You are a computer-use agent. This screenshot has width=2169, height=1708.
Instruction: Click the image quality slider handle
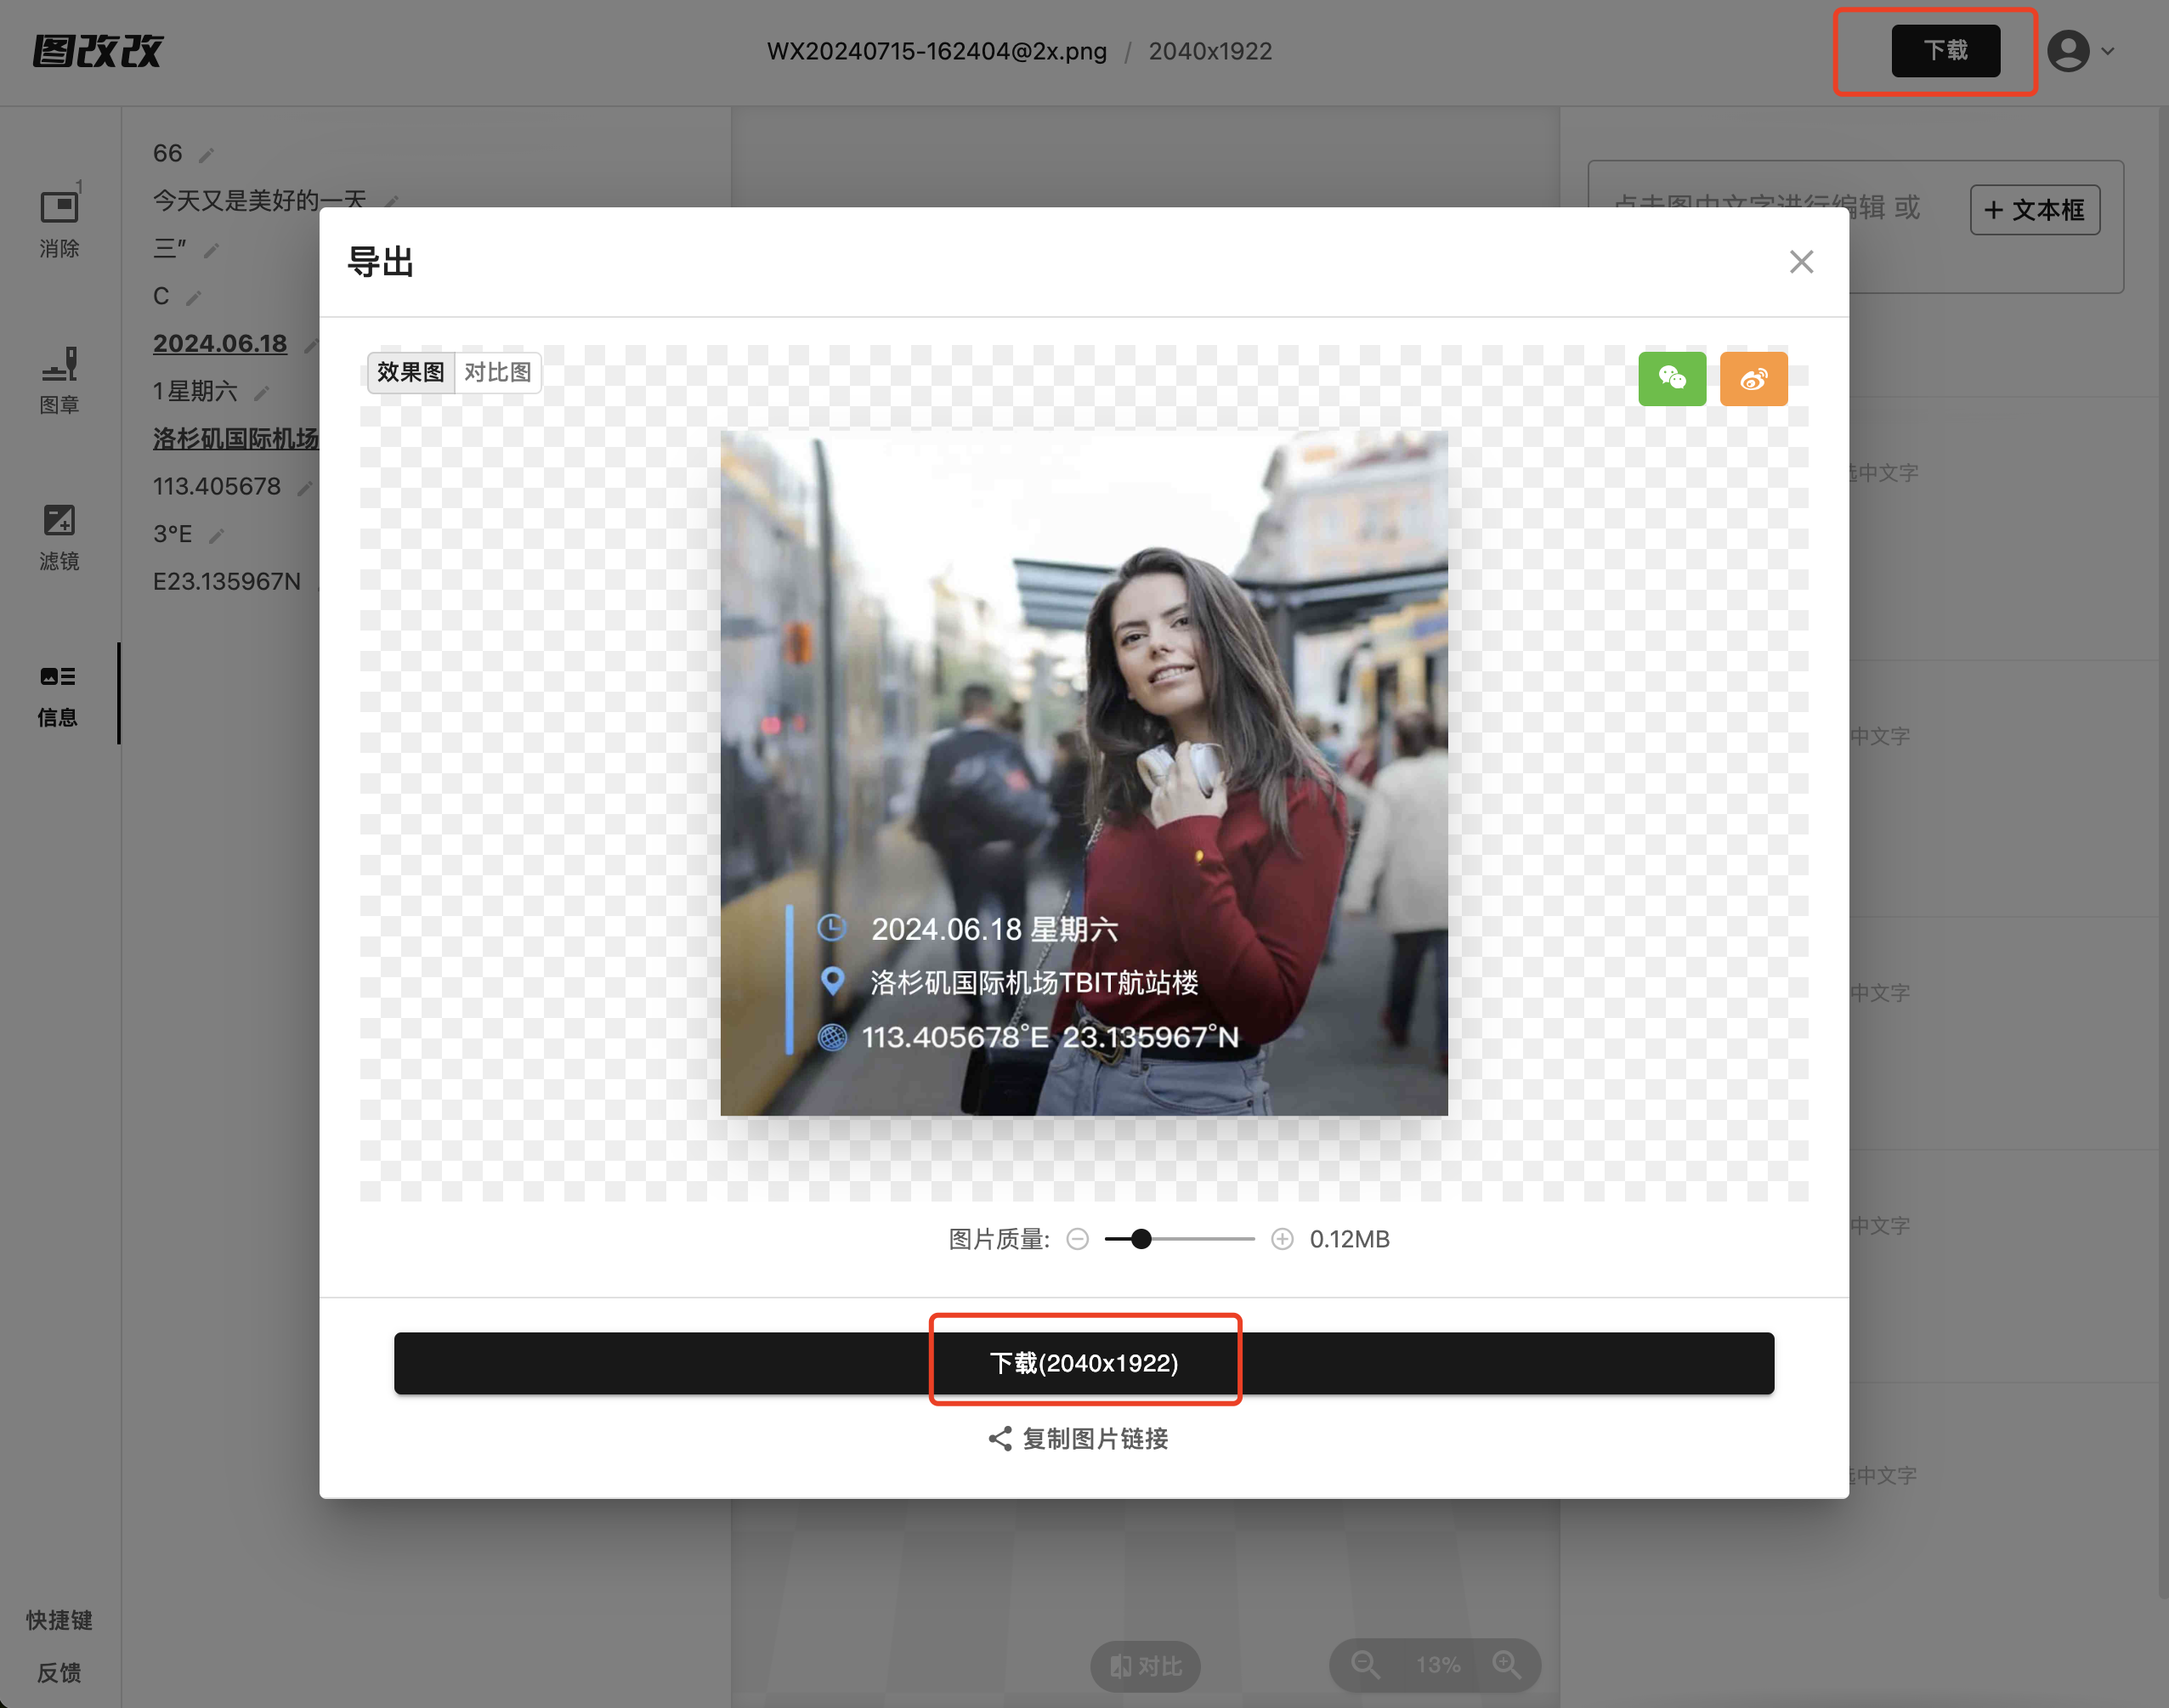[x=1141, y=1239]
